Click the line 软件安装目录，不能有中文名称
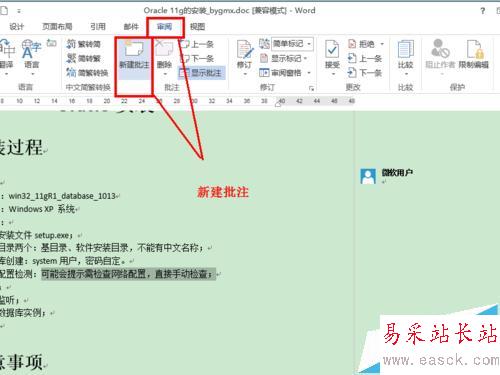This screenshot has width=500, height=375. [x=139, y=248]
